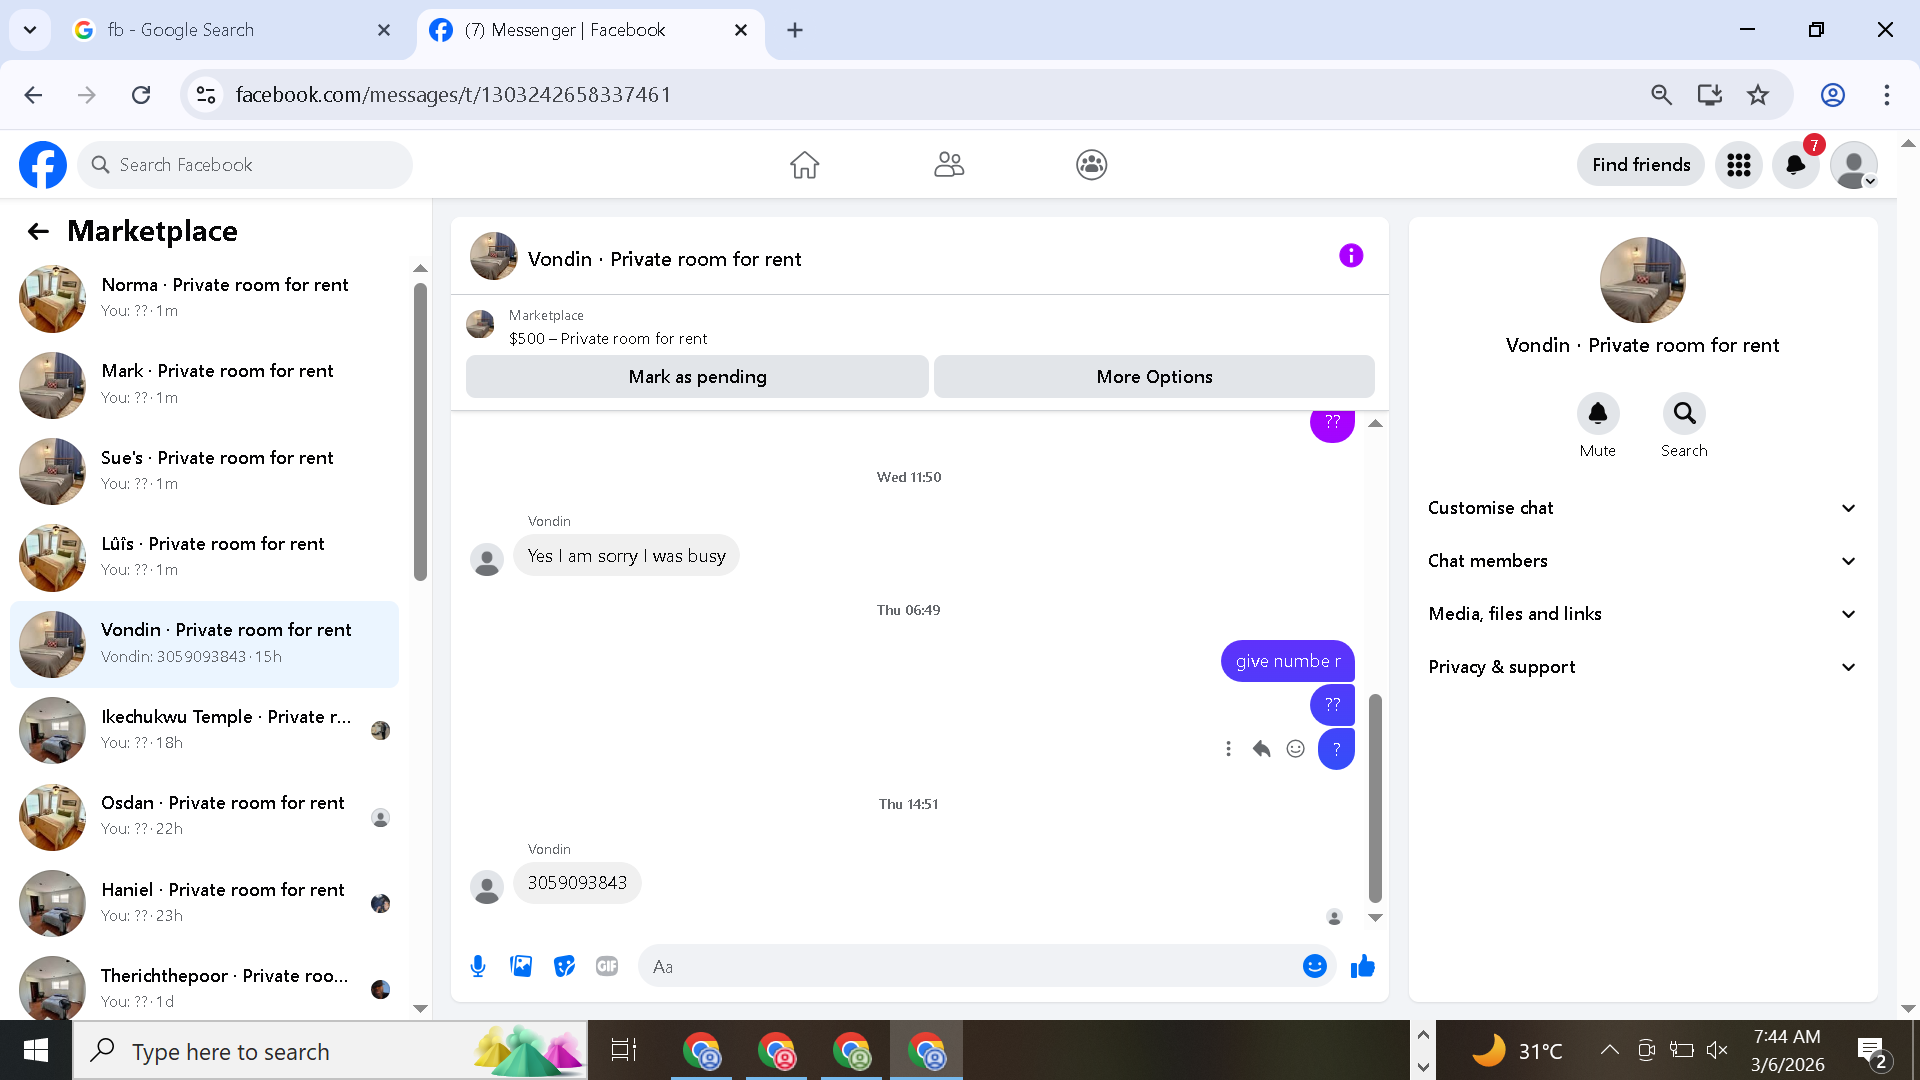Screen dimensions: 1920x1080
Task: Open conversation information purple icon
Action: (x=1350, y=256)
